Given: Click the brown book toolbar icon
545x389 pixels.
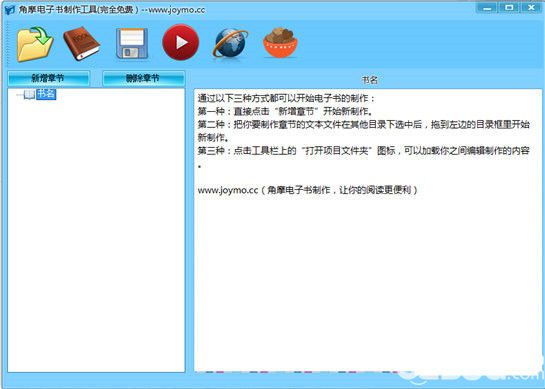Looking at the screenshot, I should (x=82, y=43).
